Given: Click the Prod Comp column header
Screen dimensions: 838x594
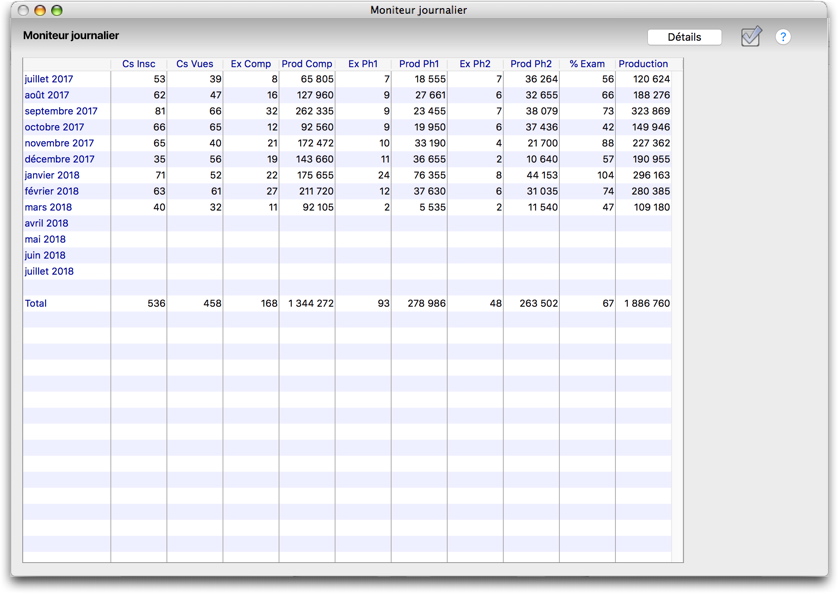Looking at the screenshot, I should (x=307, y=64).
